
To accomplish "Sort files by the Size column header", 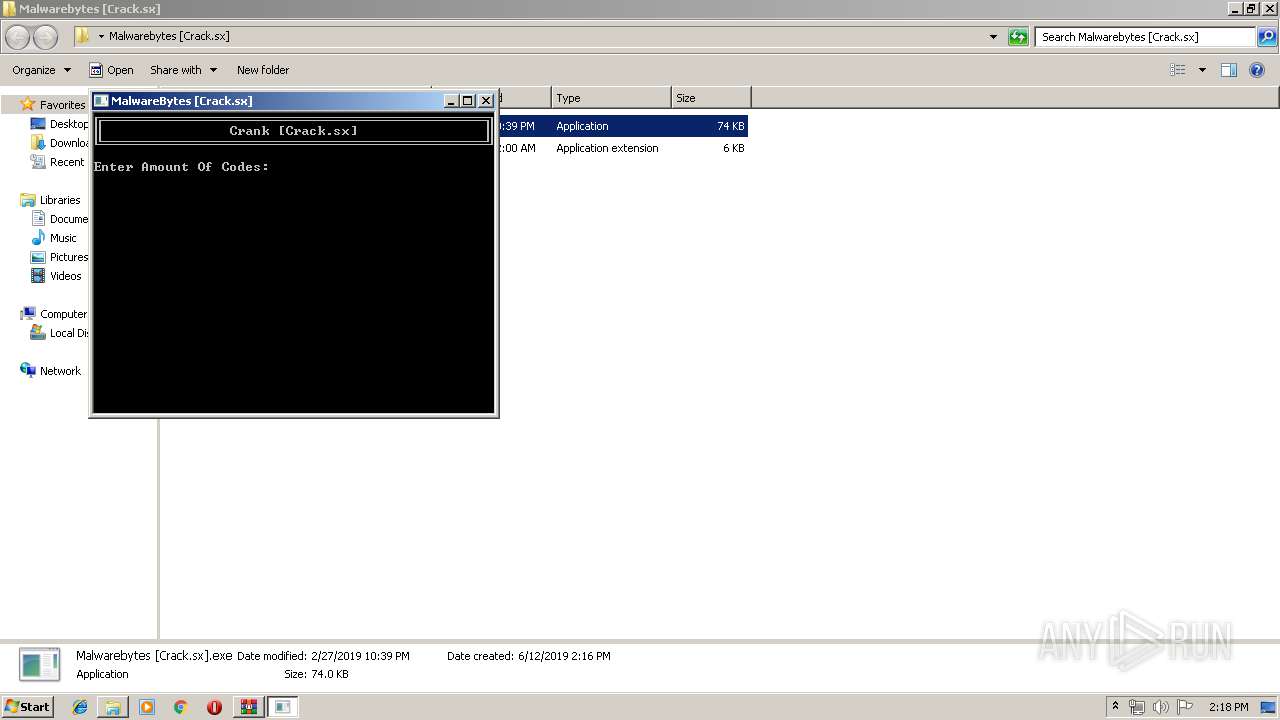I will [x=711, y=98].
